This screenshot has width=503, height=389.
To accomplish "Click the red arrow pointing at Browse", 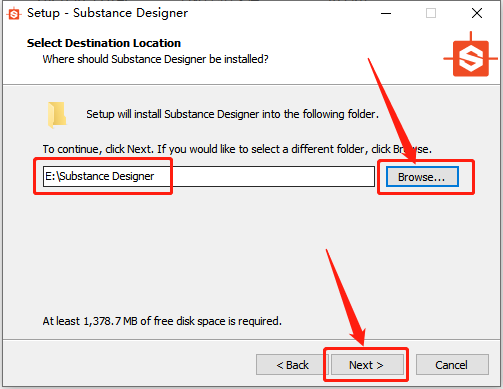I will [392, 111].
